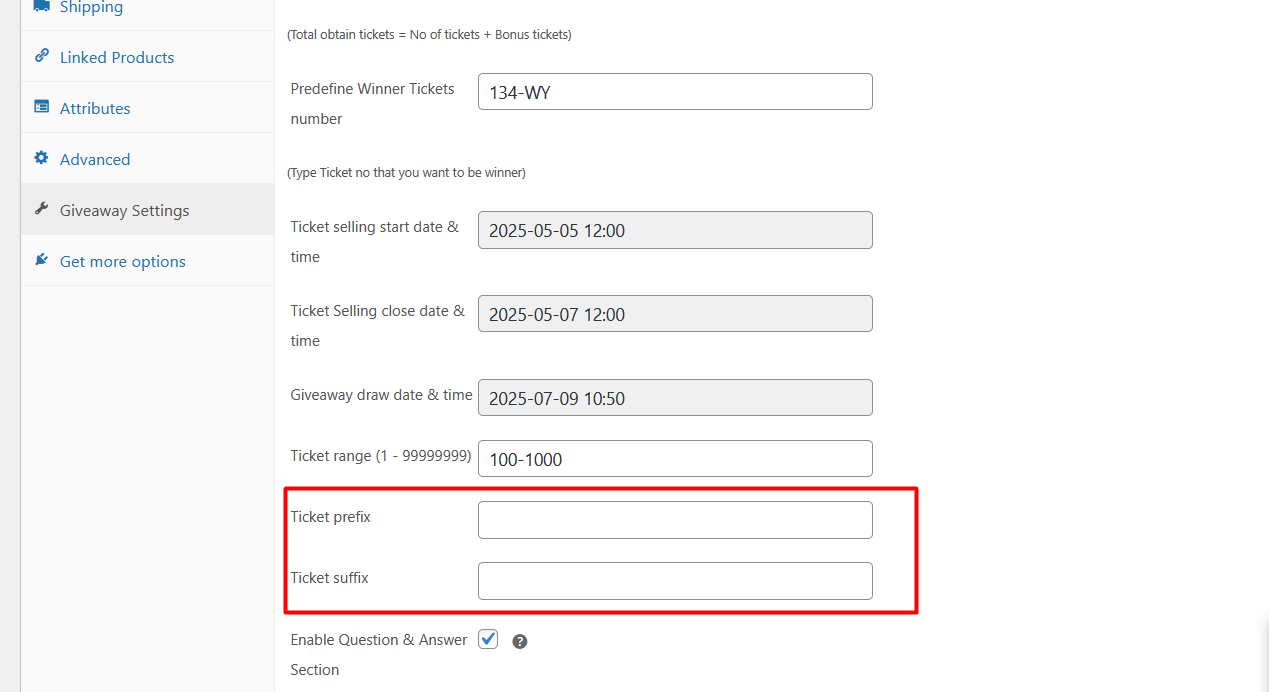1269x692 pixels.
Task: Click the Linked Products chain-link icon
Action: click(x=41, y=56)
